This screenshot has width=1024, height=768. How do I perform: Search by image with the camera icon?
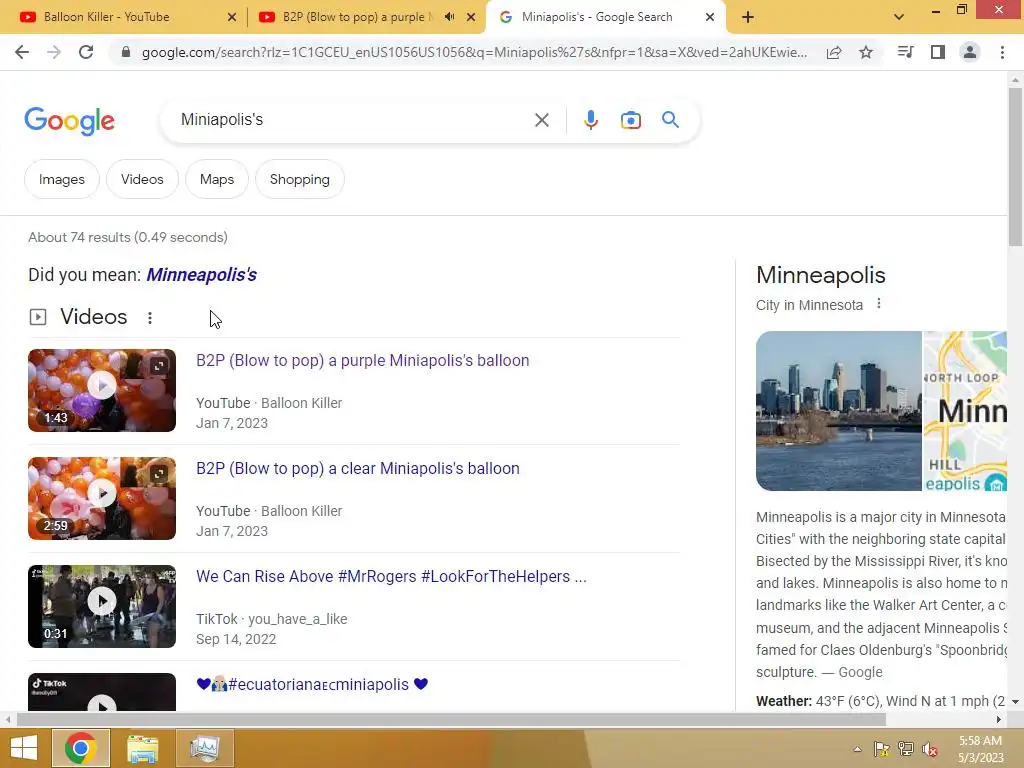pos(631,120)
